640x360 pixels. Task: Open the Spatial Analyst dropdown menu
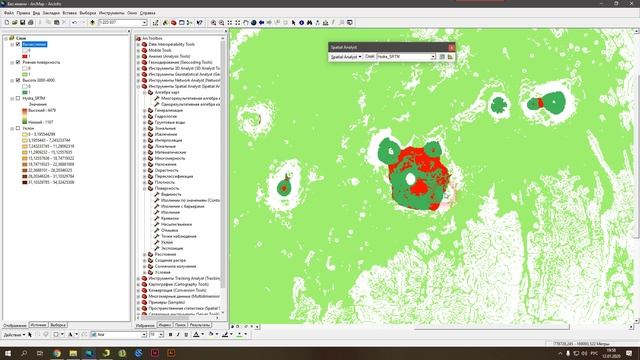(x=346, y=57)
